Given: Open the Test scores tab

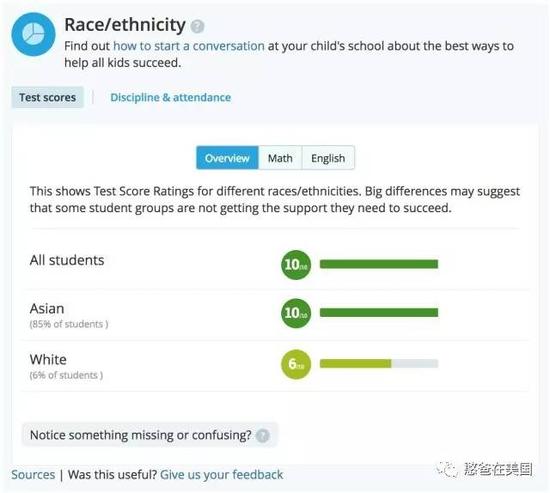Looking at the screenshot, I should [48, 97].
